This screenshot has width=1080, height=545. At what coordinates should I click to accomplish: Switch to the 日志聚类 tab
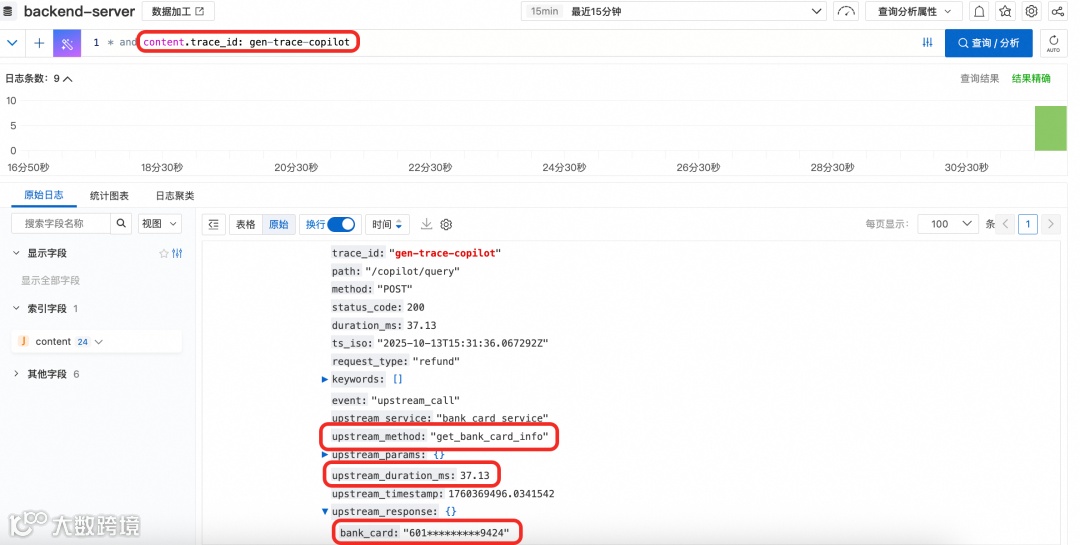tap(175, 196)
